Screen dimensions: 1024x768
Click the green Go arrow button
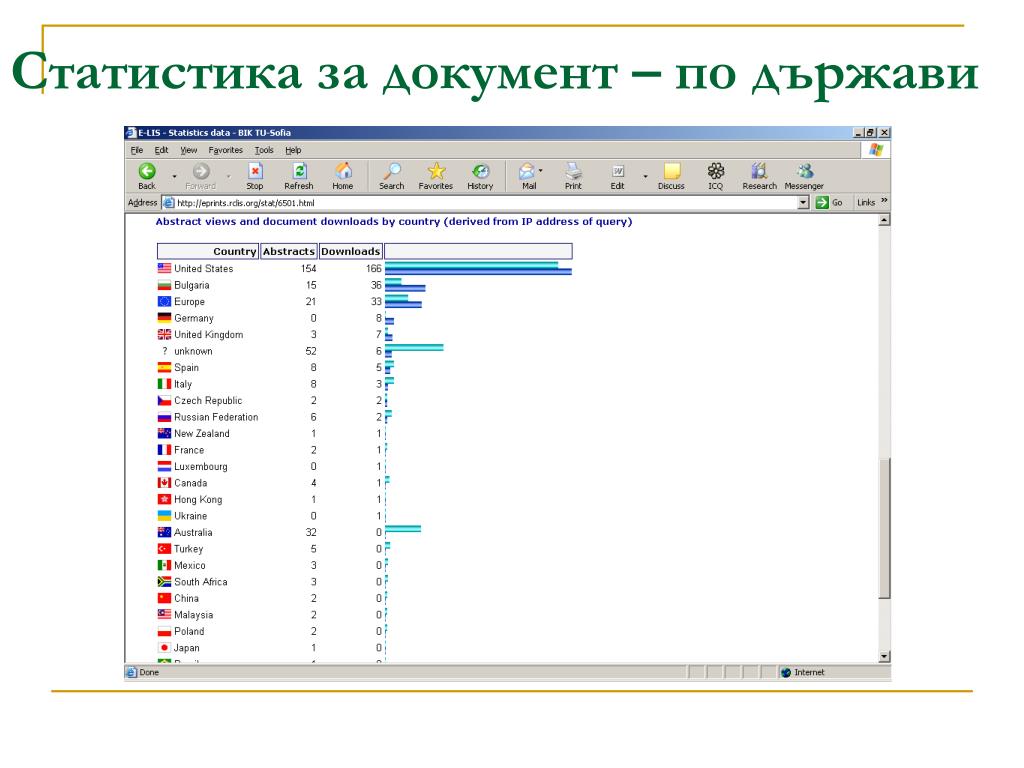pos(822,202)
